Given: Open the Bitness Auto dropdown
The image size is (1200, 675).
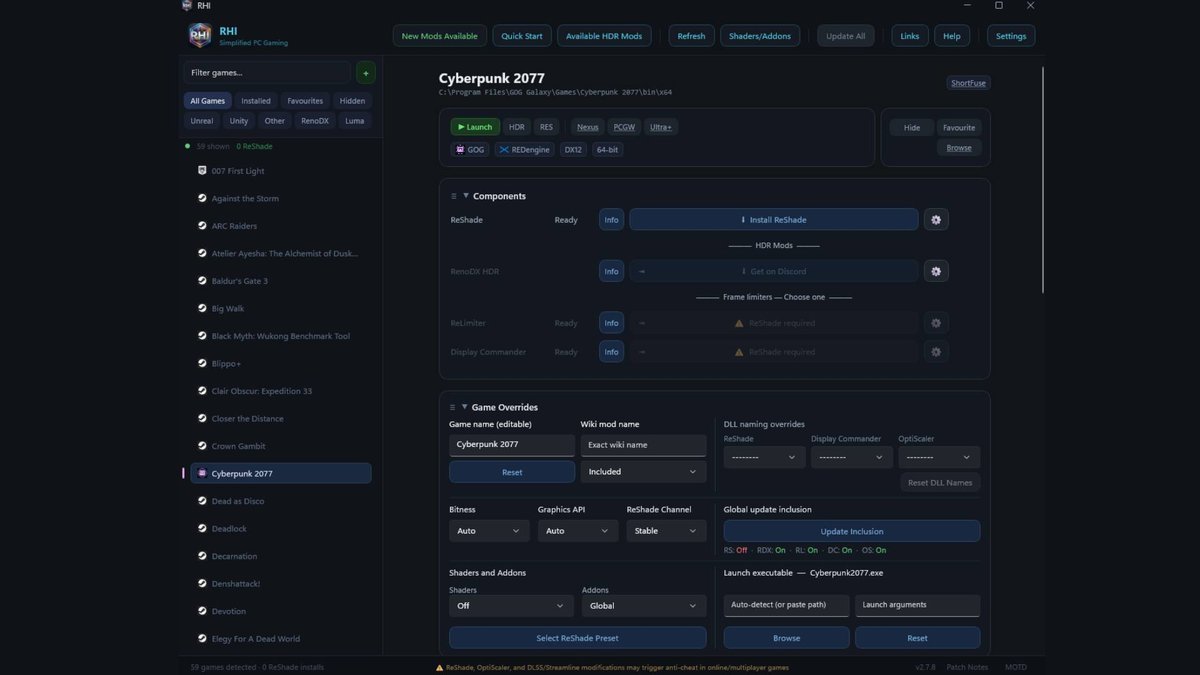Looking at the screenshot, I should coord(489,531).
